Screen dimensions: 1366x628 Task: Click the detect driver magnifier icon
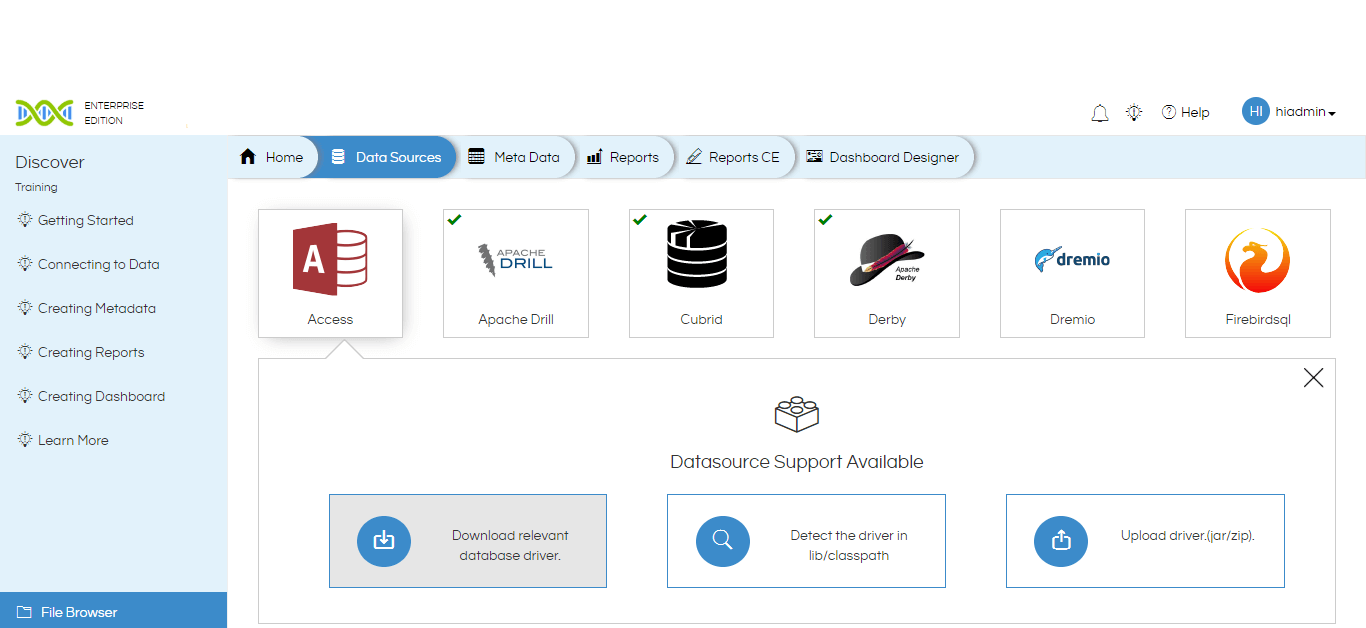[x=723, y=541]
